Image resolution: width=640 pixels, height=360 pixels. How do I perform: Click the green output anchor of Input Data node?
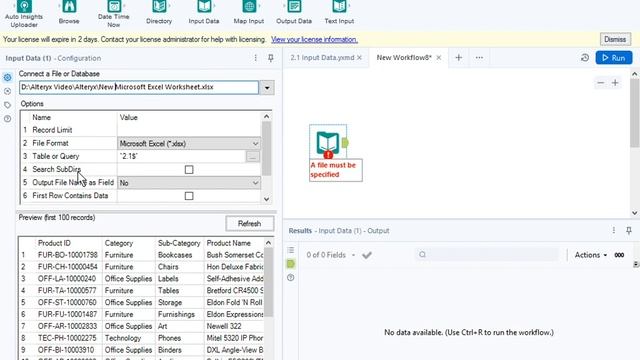click(x=345, y=143)
